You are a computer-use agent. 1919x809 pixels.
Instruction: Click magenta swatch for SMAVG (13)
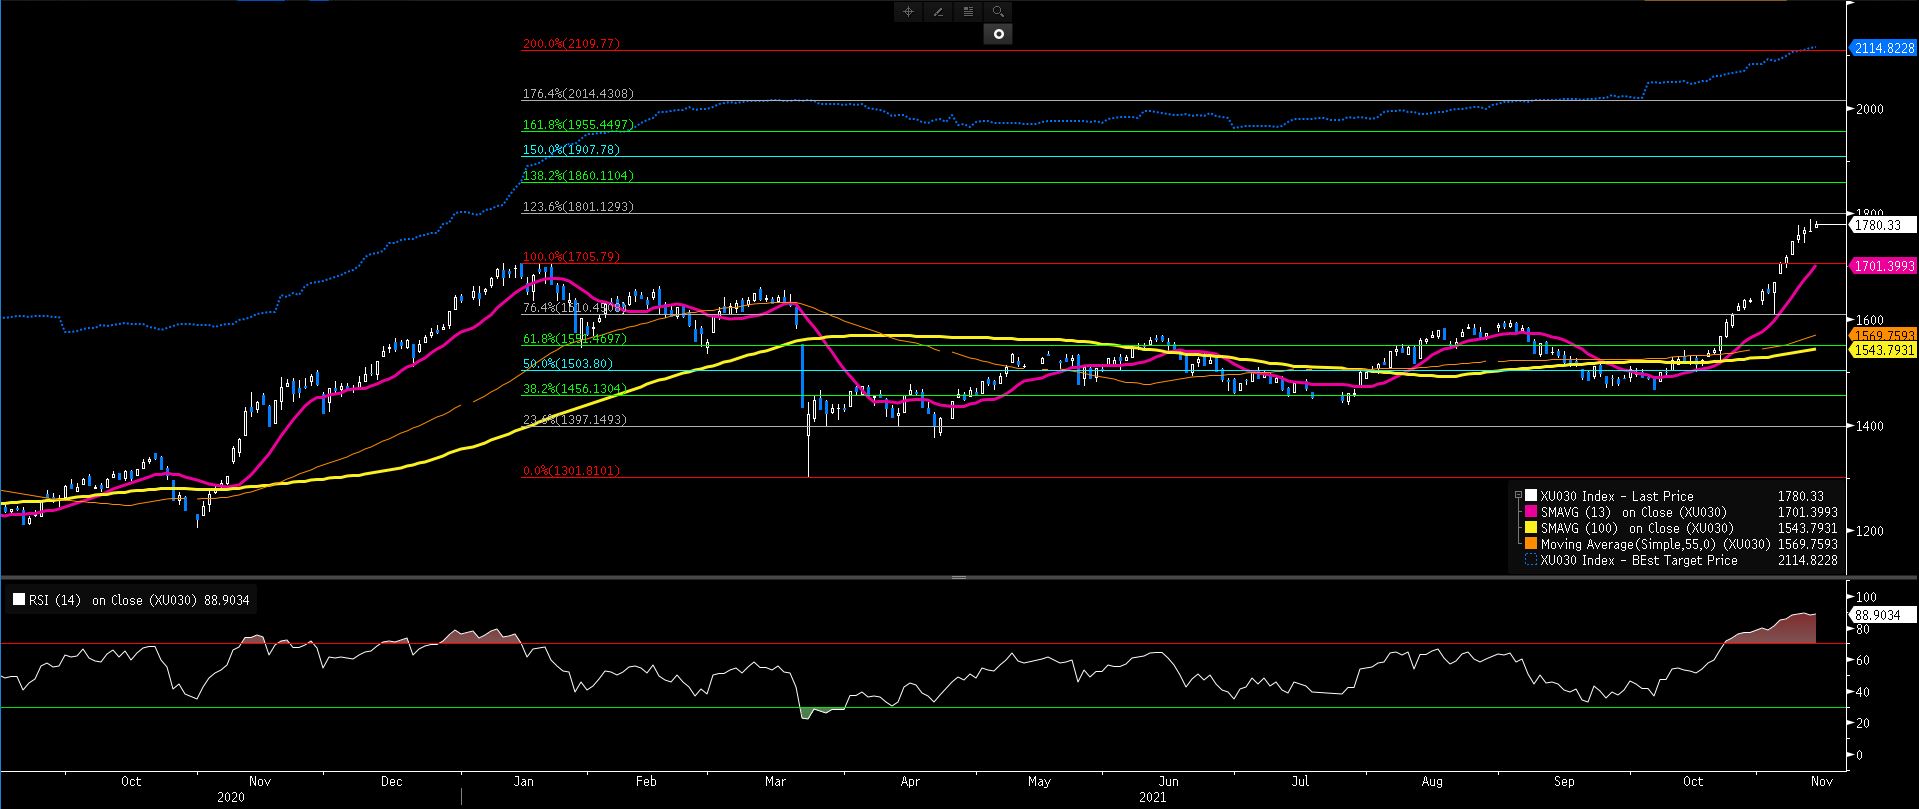pyautogui.click(x=1530, y=512)
